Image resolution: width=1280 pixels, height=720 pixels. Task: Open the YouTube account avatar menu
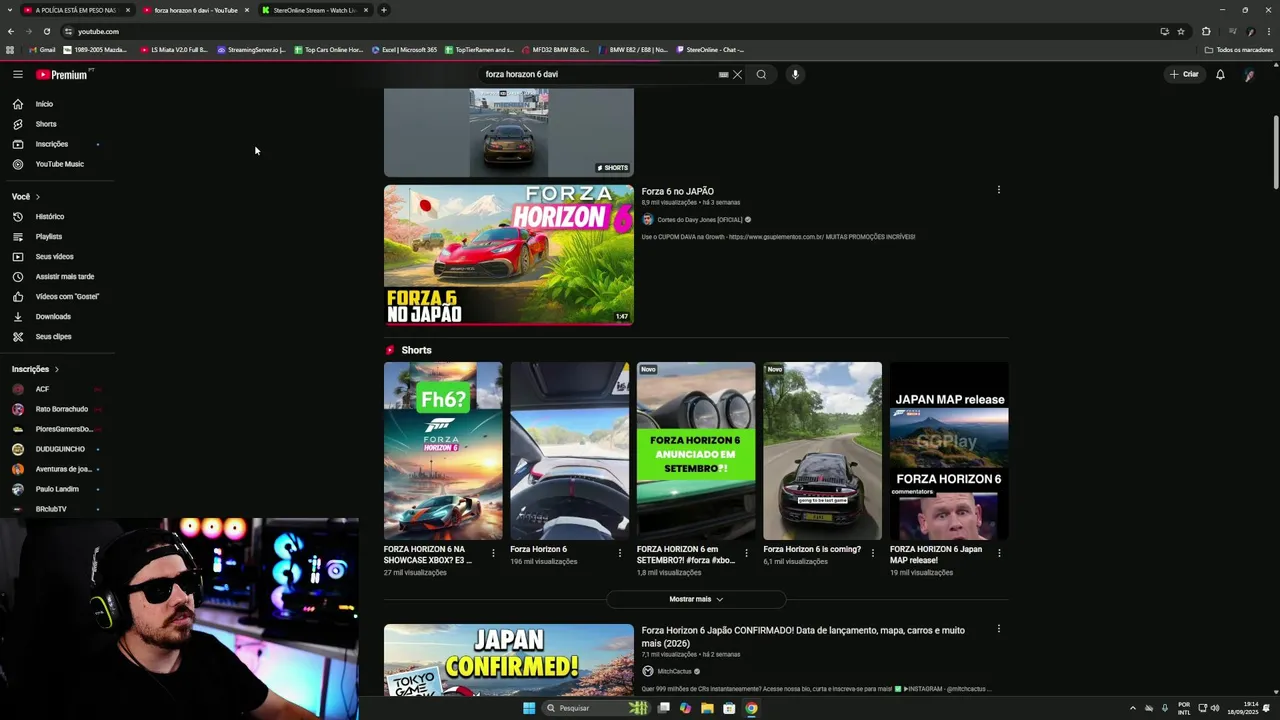pyautogui.click(x=1249, y=74)
